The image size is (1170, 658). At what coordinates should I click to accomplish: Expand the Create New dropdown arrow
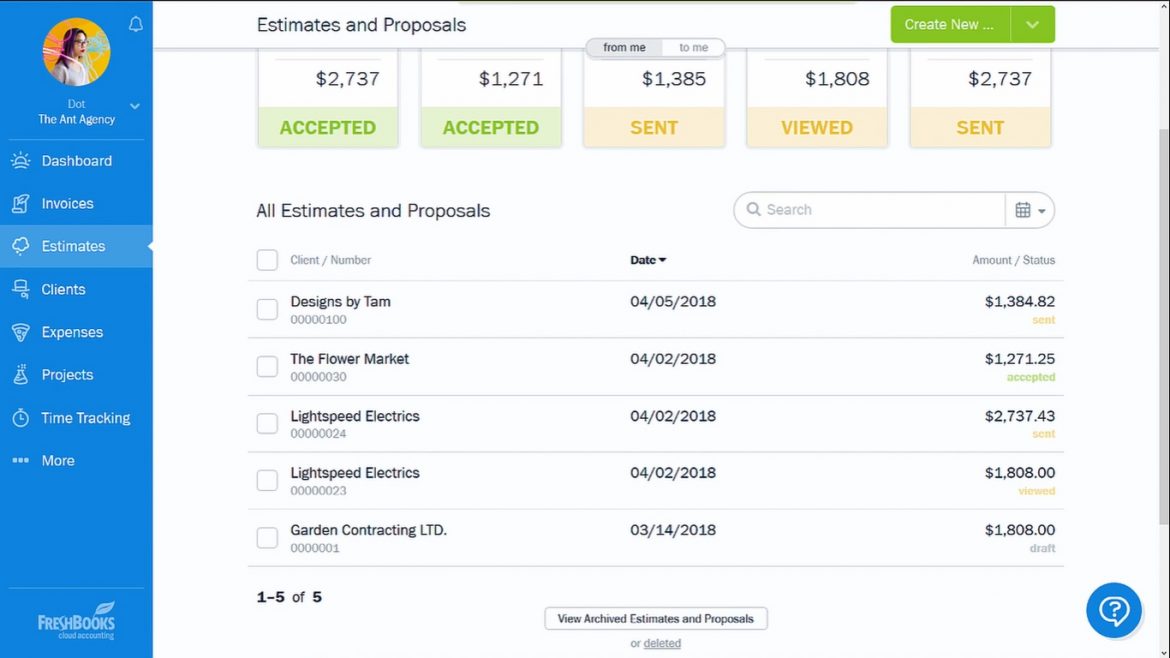tap(1033, 24)
